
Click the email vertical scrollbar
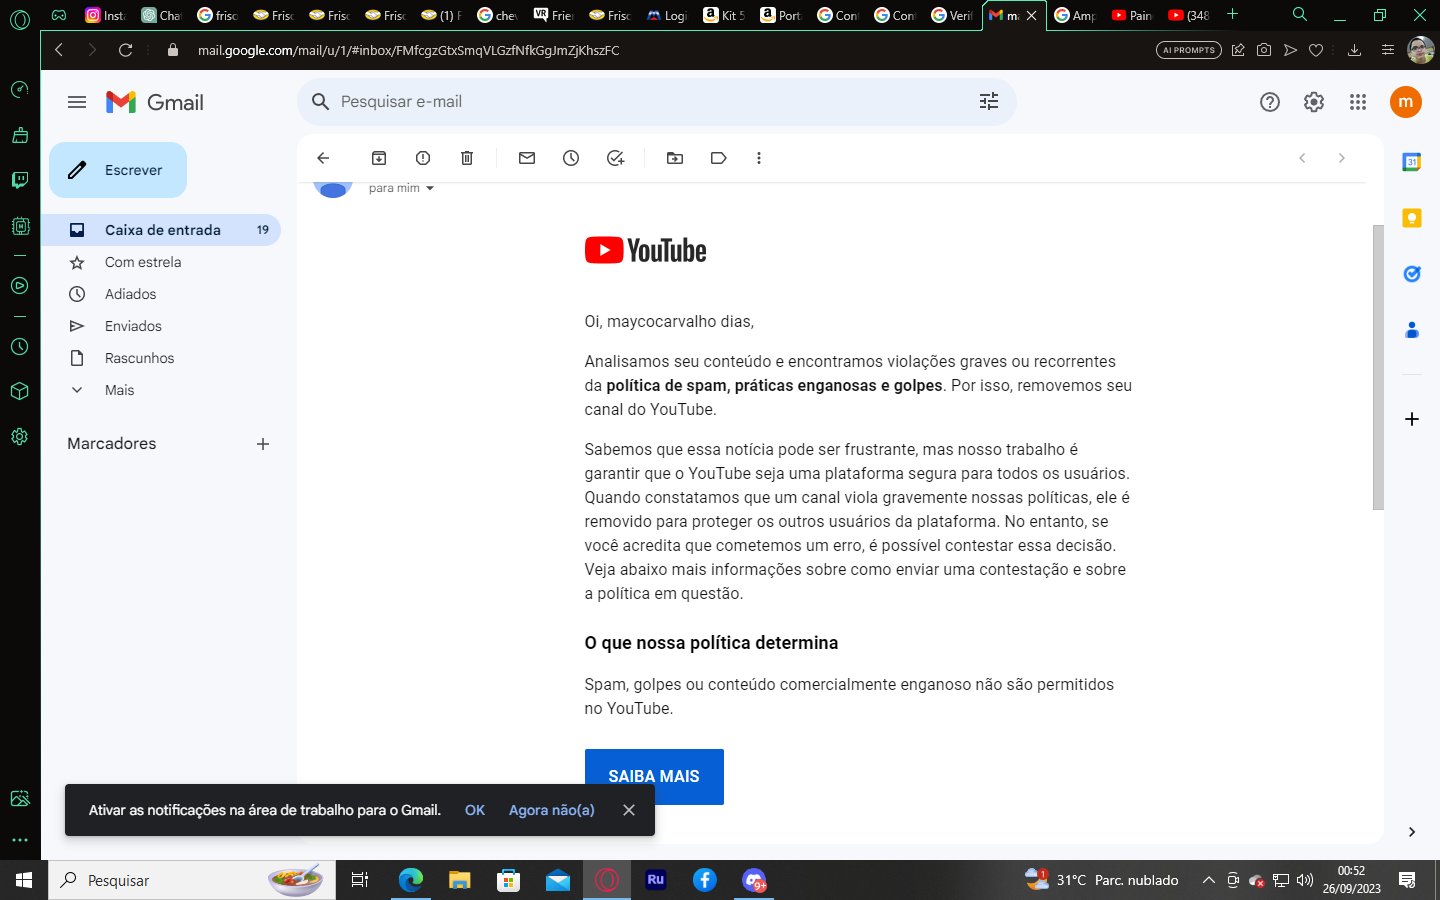pos(1378,367)
